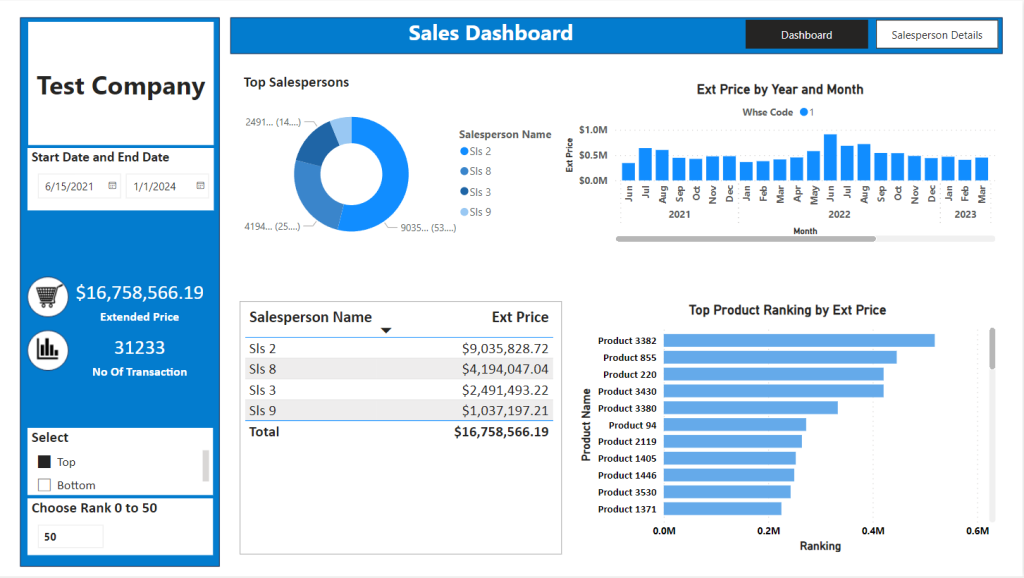Click the Choose Rank input showing 50
This screenshot has height=578, width=1024.
70,536
